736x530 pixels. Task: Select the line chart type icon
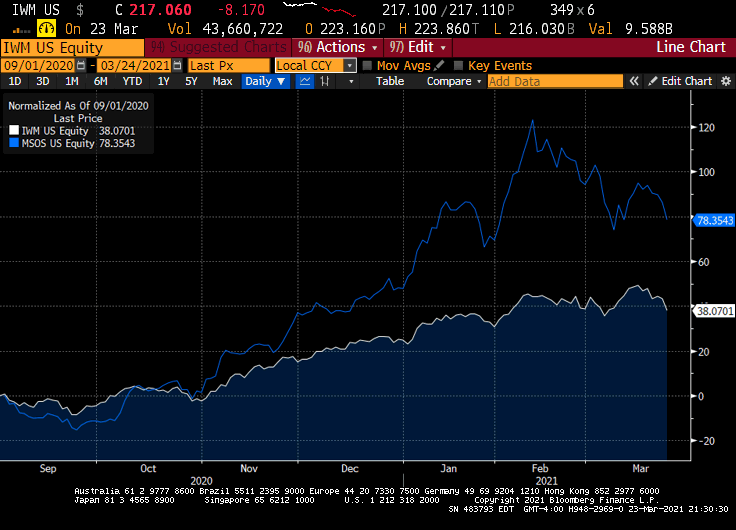pos(305,81)
